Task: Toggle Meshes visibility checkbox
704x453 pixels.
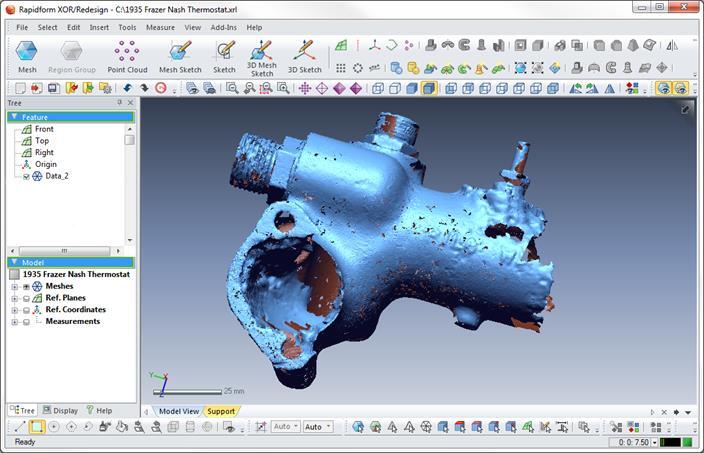Action: tap(26, 286)
